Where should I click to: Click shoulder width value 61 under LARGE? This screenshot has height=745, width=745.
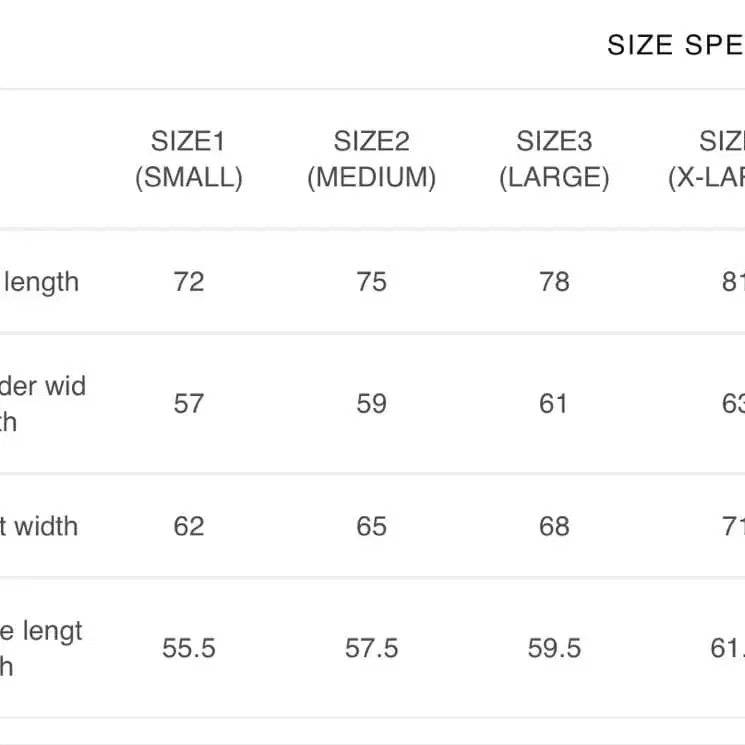pos(554,404)
